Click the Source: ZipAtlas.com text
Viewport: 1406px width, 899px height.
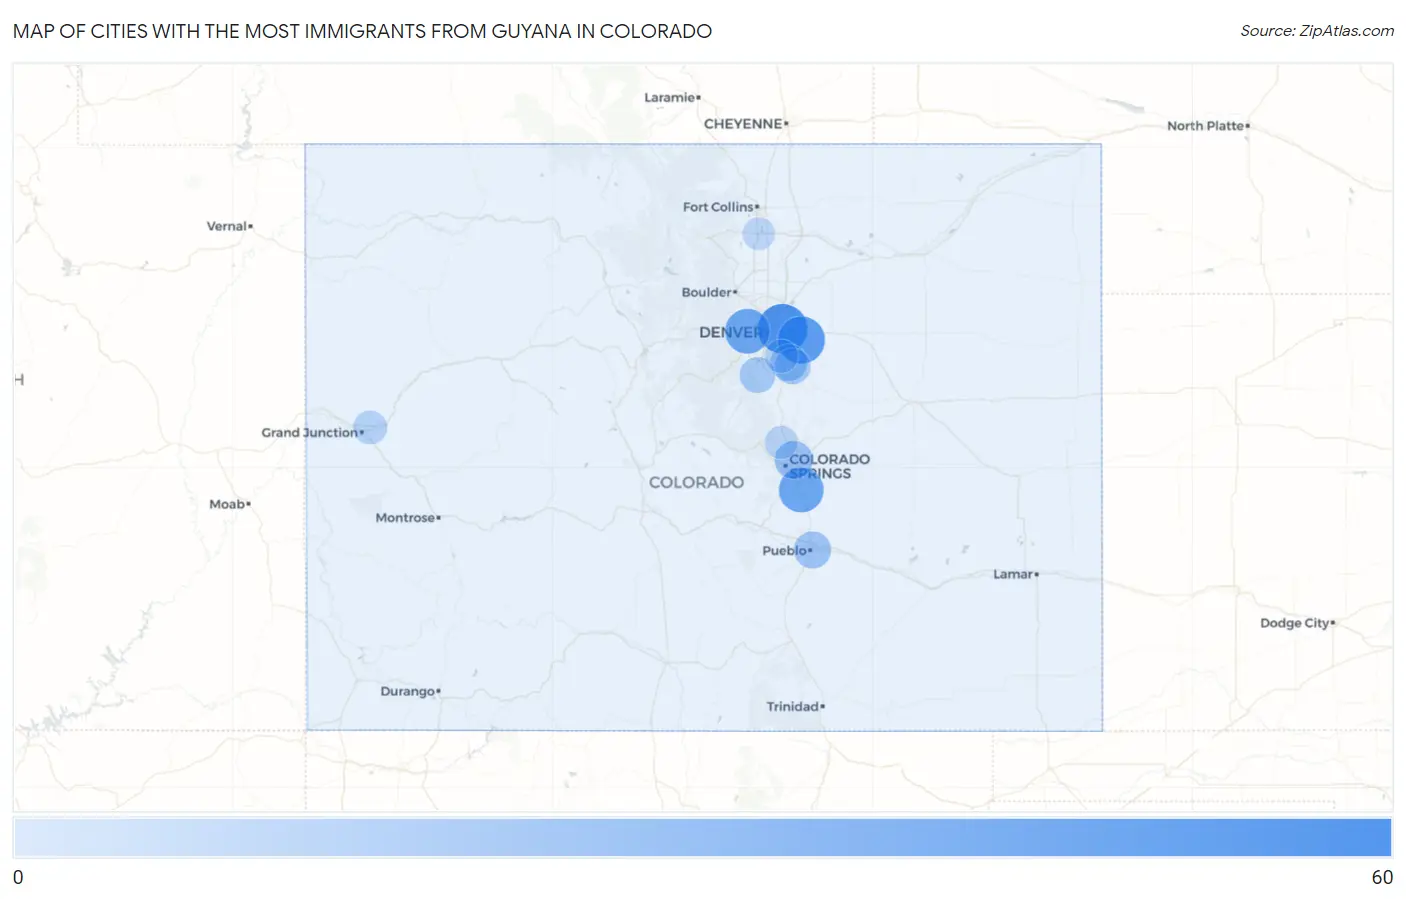point(1317,31)
